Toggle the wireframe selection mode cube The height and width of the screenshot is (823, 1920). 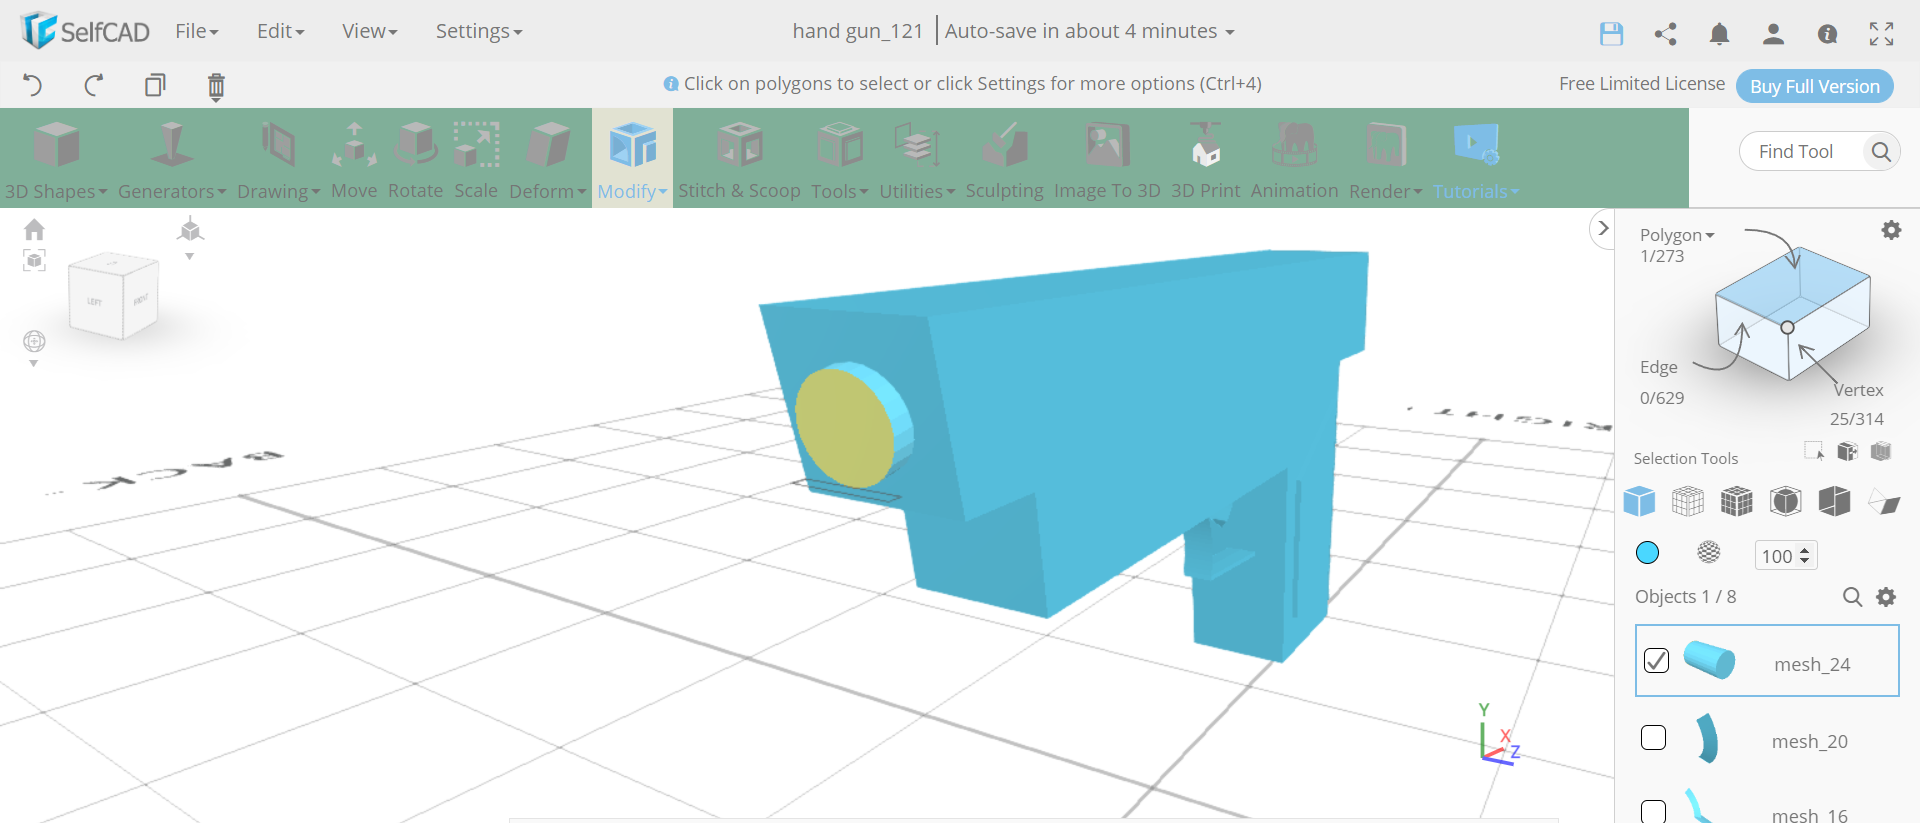[1688, 501]
